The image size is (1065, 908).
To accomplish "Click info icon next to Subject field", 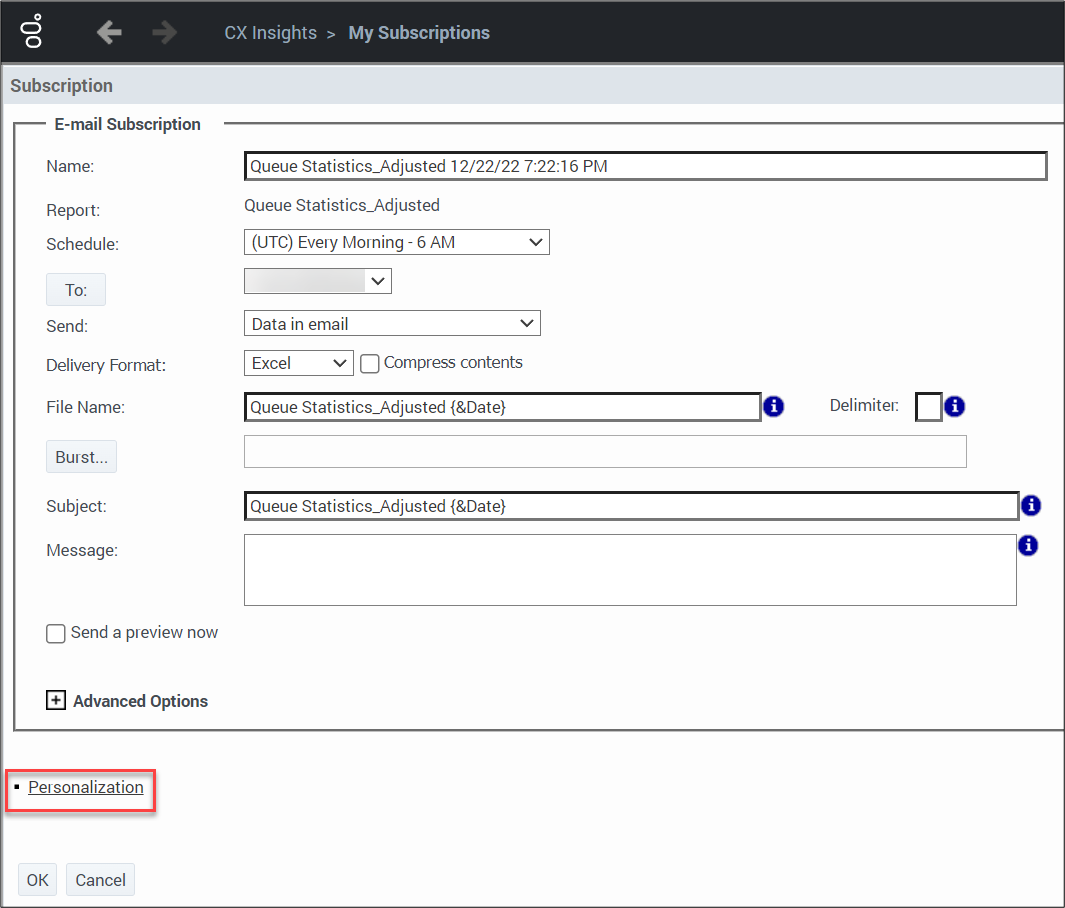I will pyautogui.click(x=1031, y=506).
